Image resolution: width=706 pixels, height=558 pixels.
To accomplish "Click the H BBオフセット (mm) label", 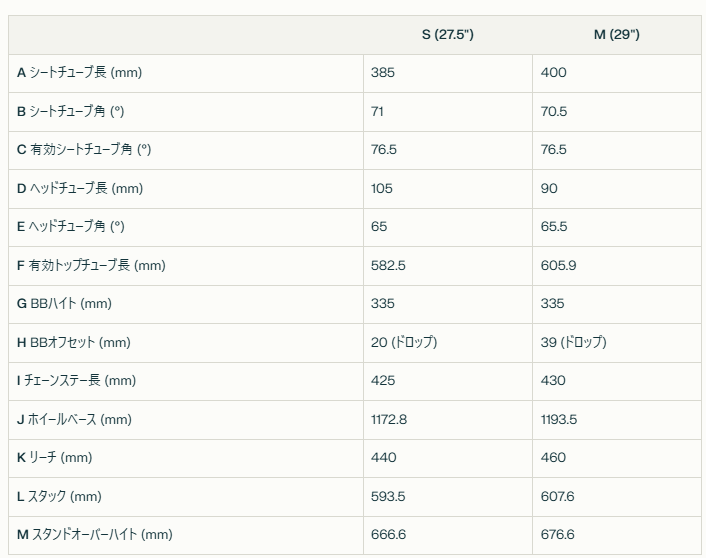I will click(x=73, y=342).
